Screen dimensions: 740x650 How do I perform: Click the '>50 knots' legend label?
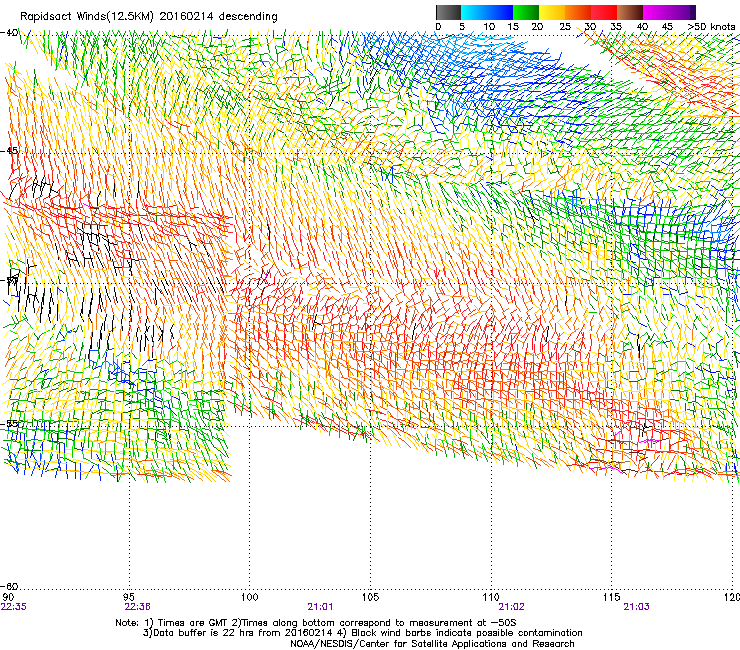[711, 27]
